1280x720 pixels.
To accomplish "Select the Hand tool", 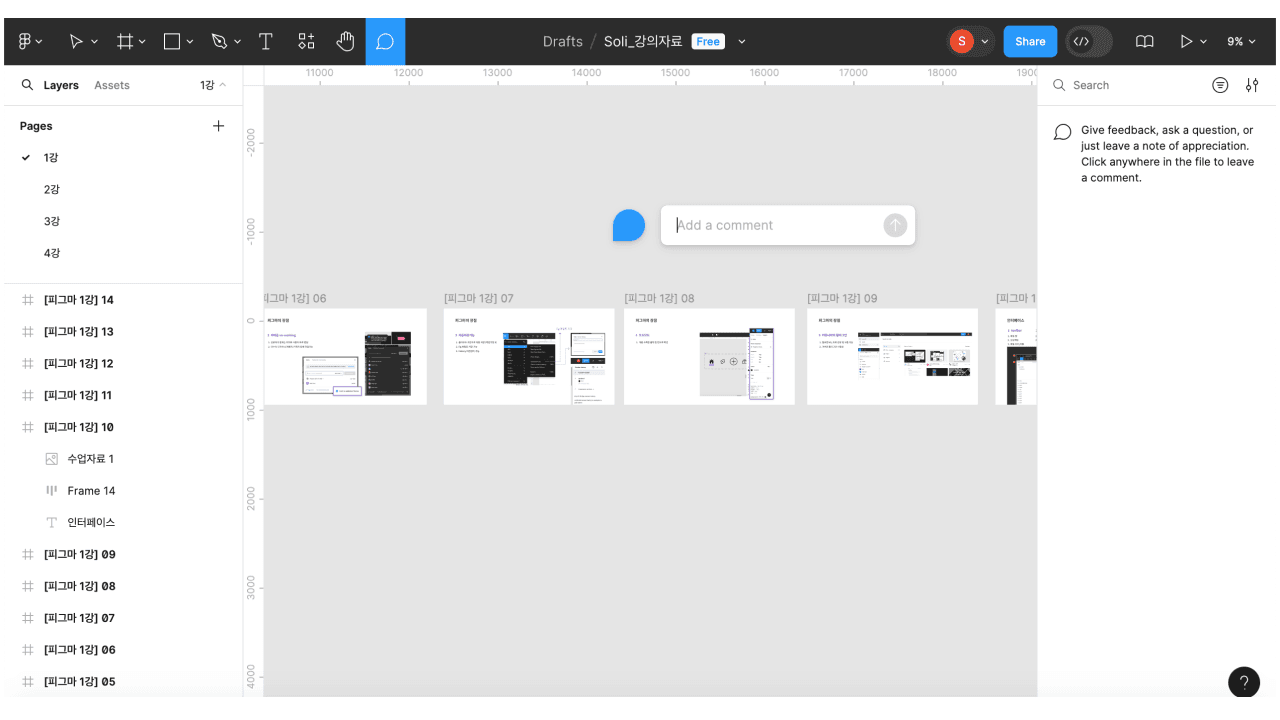I will 345,41.
